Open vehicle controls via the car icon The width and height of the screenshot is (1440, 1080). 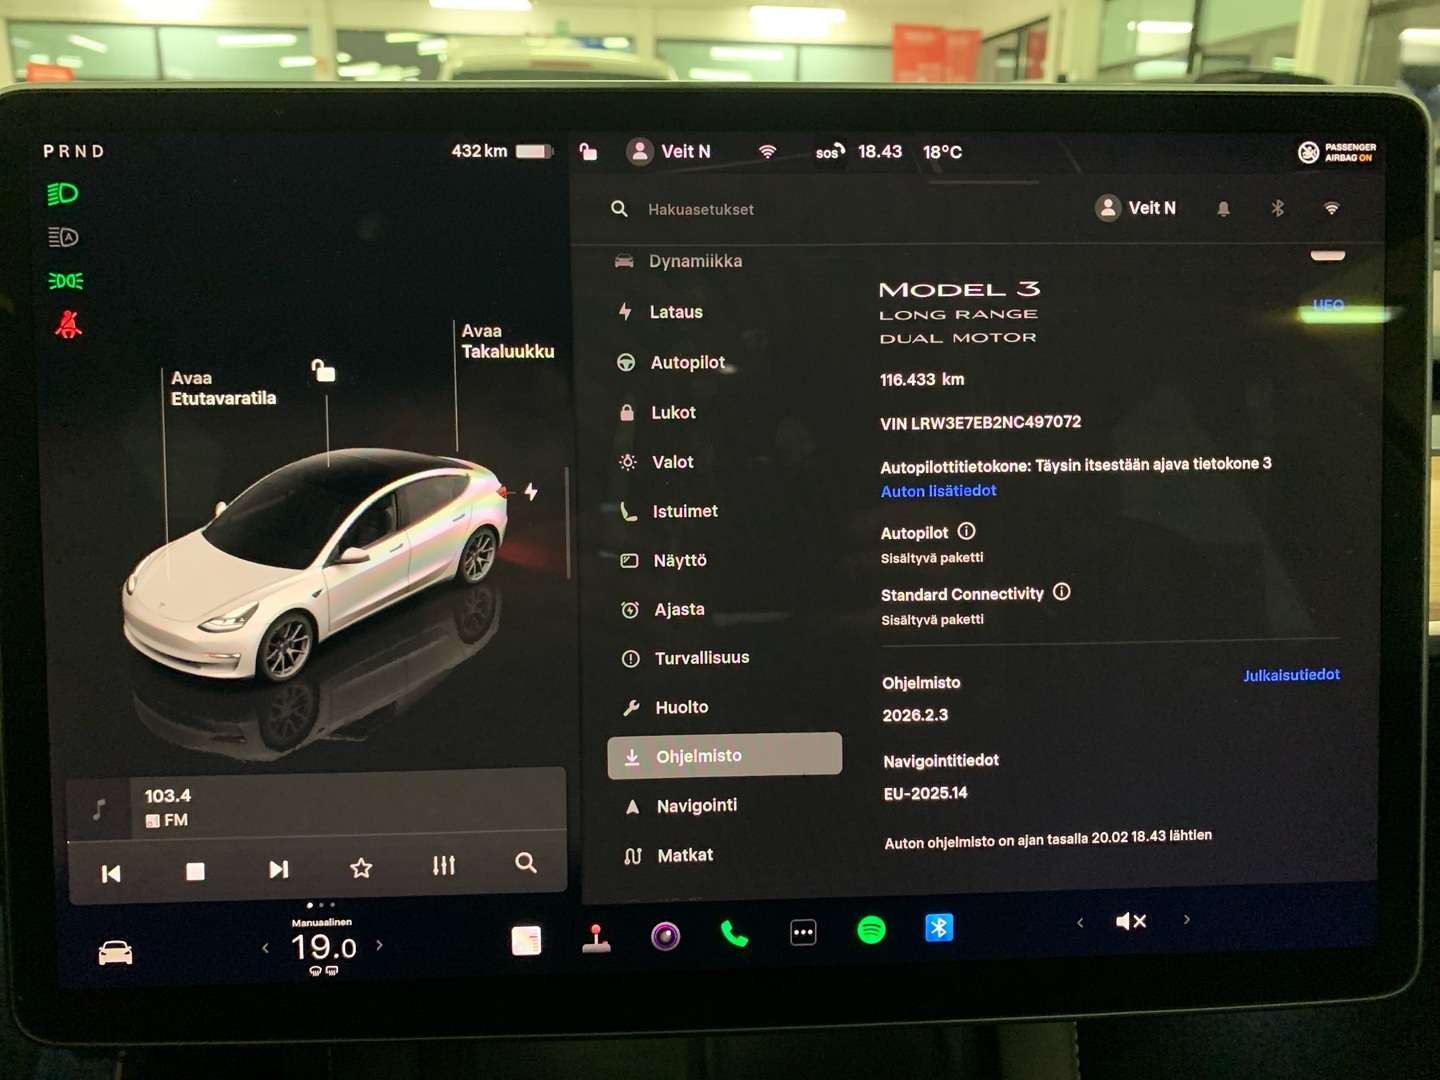[x=114, y=952]
